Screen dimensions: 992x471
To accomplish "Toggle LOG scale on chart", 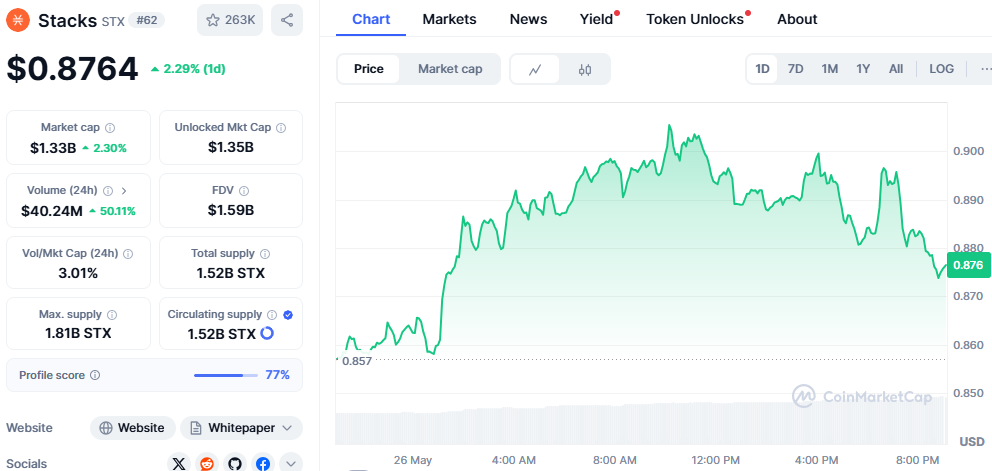I will tap(941, 69).
